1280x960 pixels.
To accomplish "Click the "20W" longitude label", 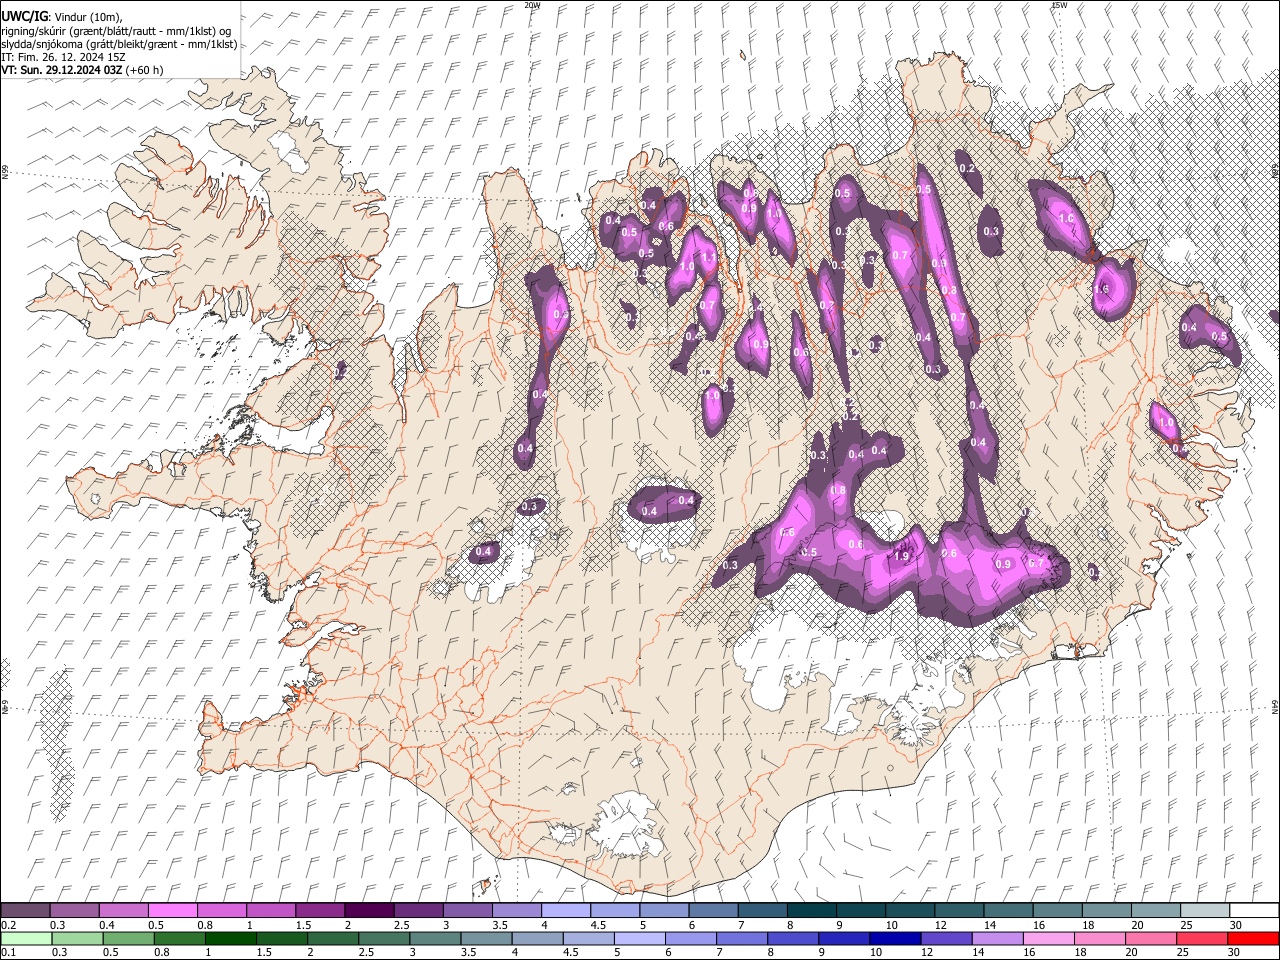I will [532, 5].
